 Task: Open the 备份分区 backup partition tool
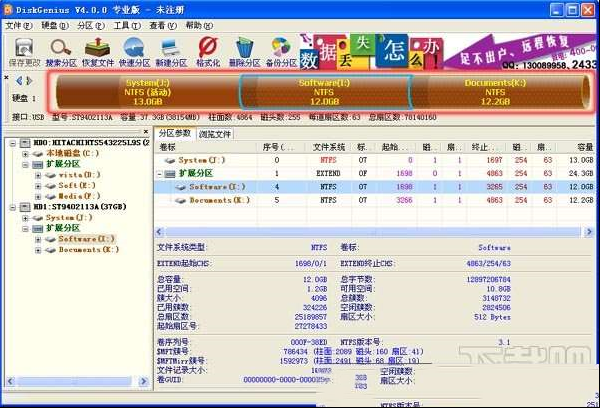281,53
